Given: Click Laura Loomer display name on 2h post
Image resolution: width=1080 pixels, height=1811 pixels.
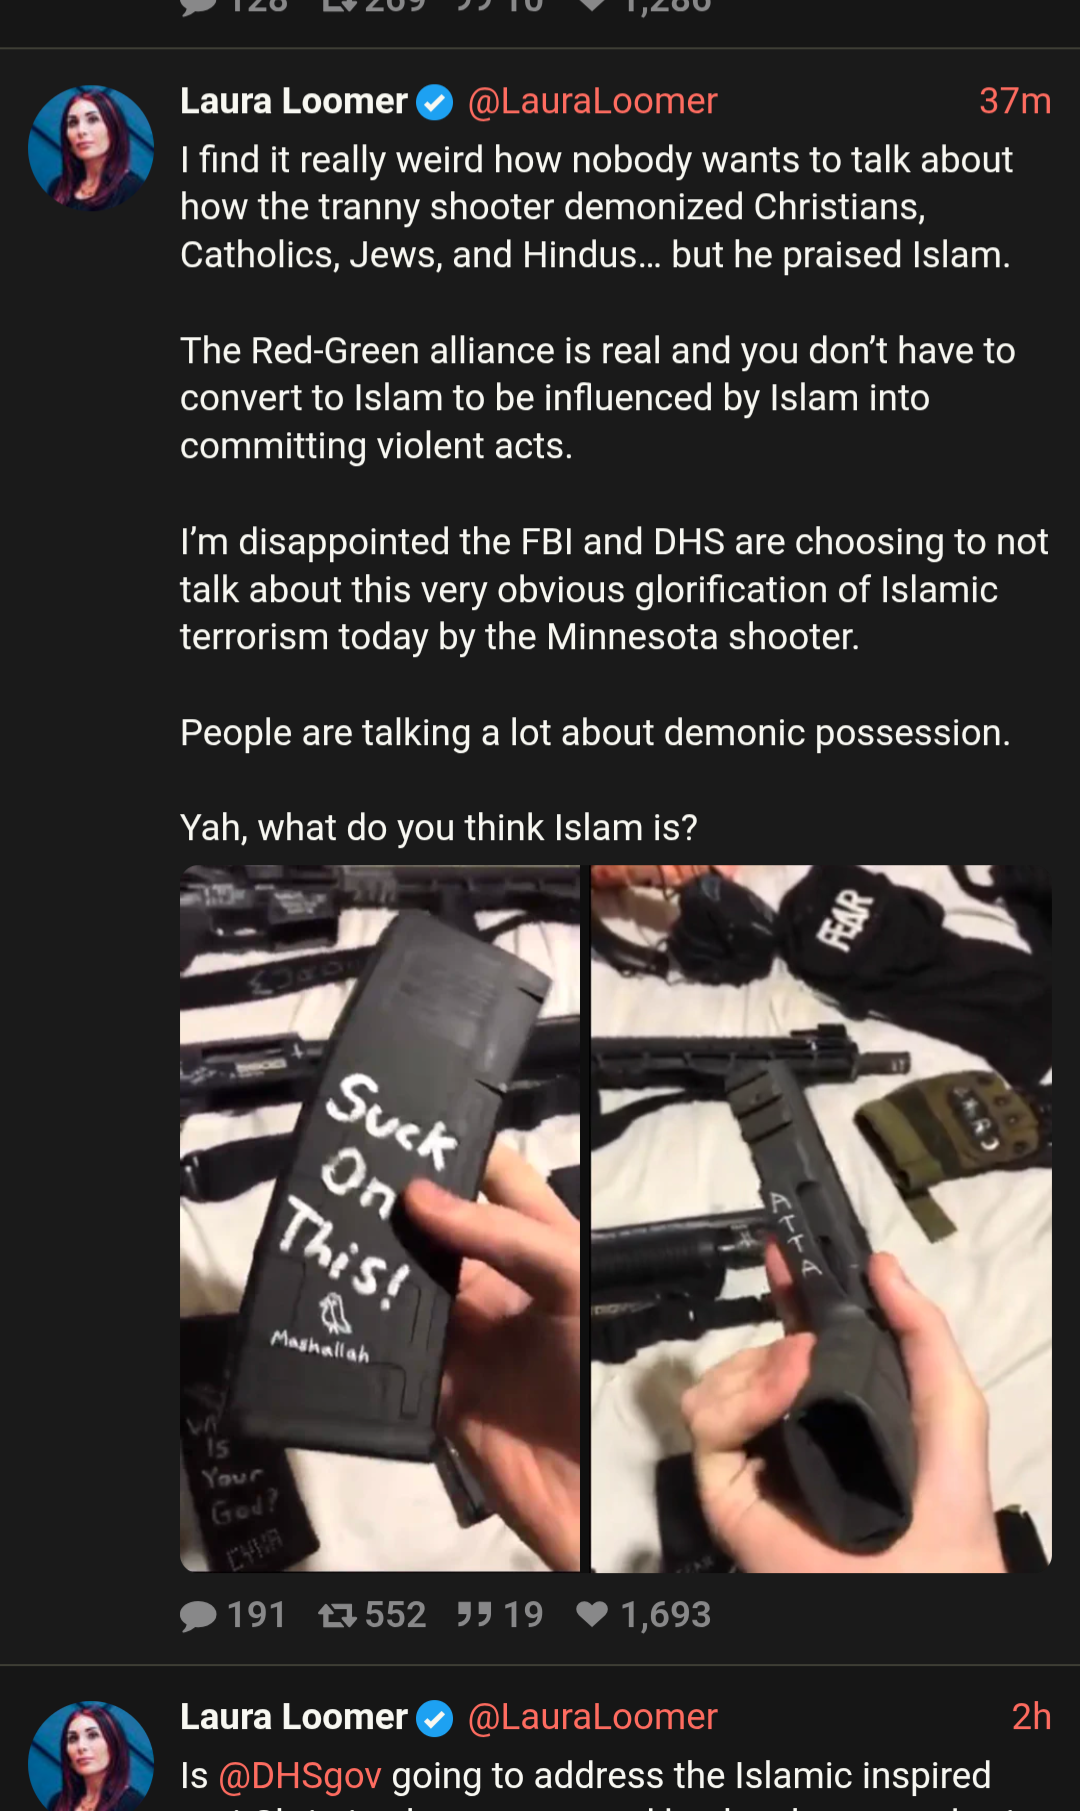Looking at the screenshot, I should [x=294, y=1717].
